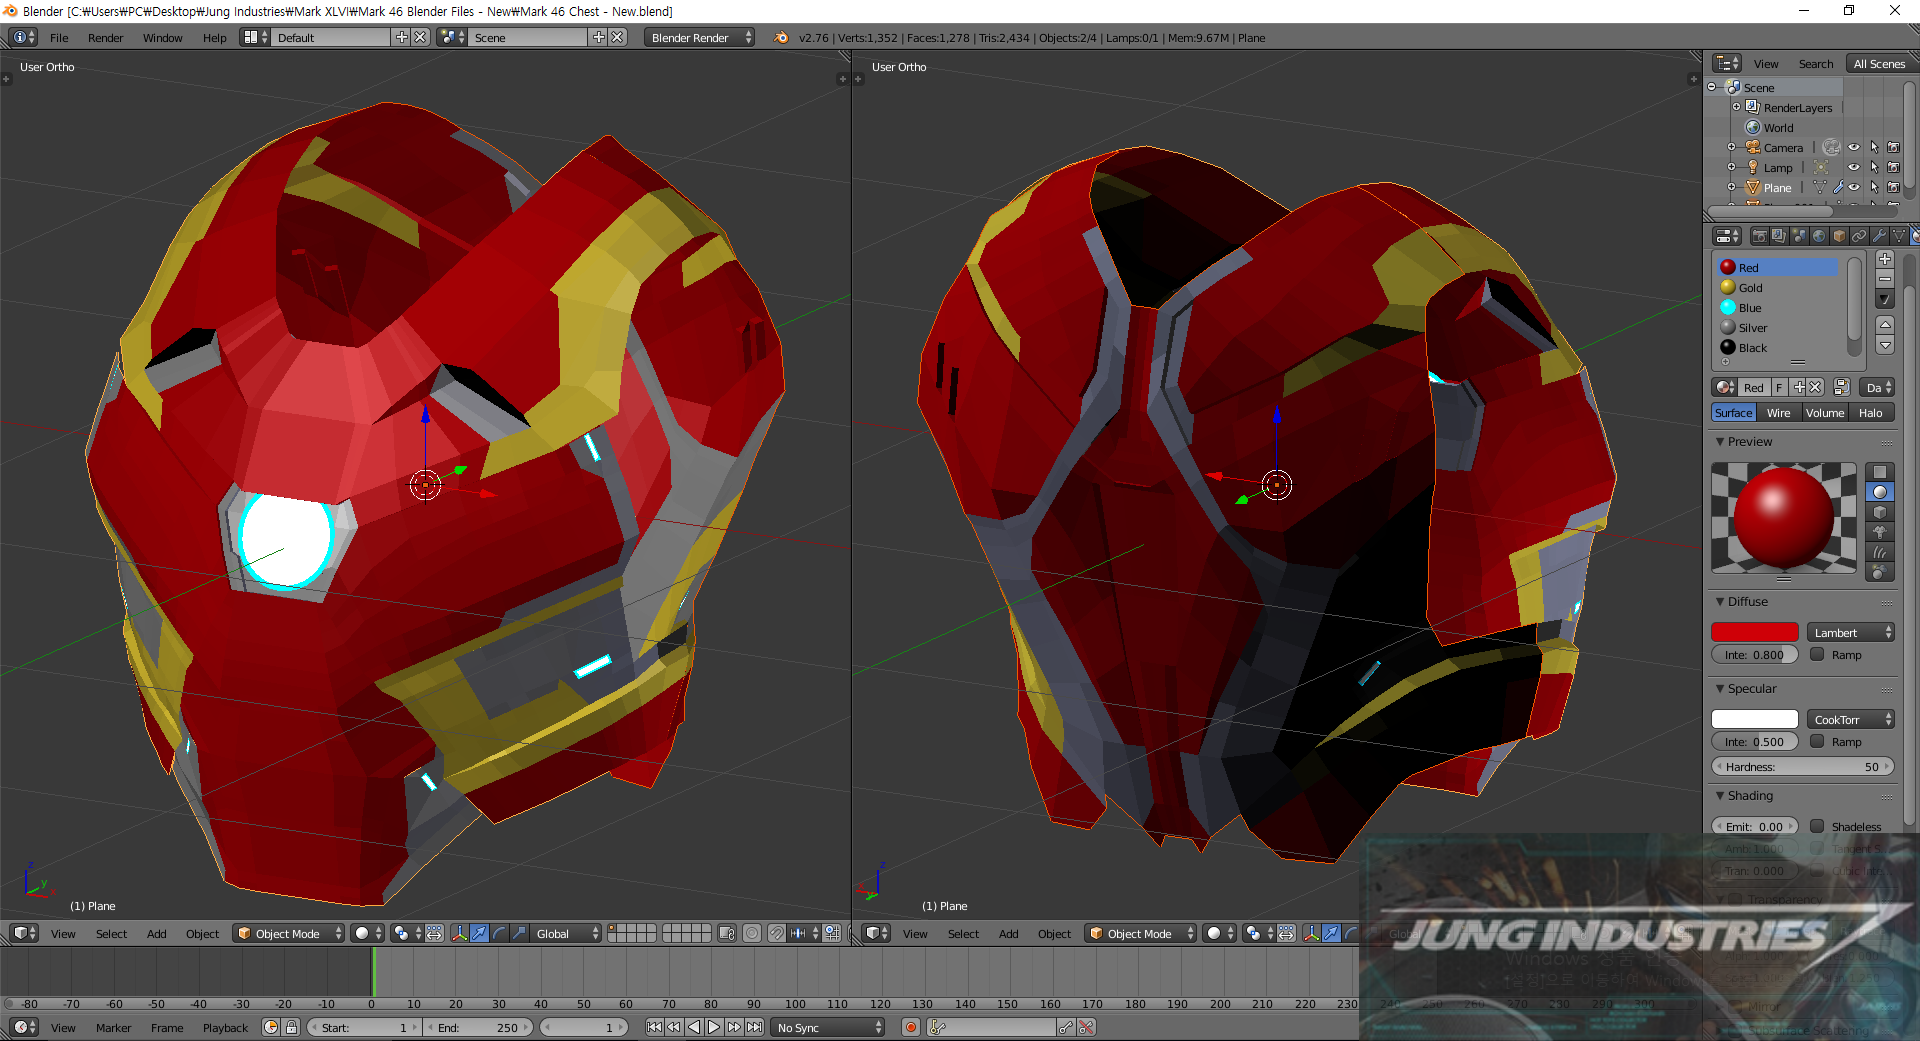Screen dimensions: 1920x1041
Task: Play the animation in reverse in timeline
Action: tap(694, 1027)
